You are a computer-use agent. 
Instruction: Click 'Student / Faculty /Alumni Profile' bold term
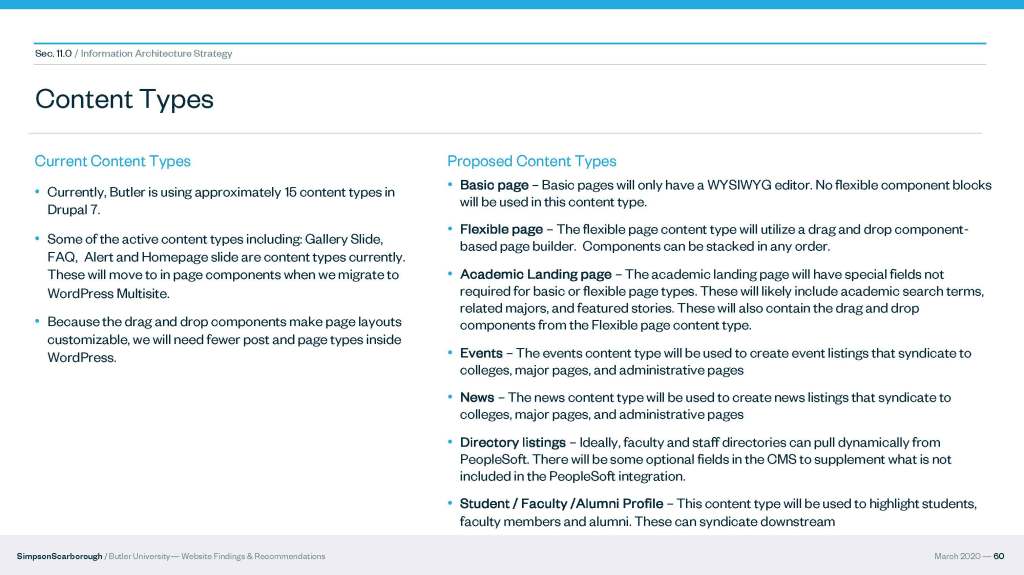[x=561, y=503]
